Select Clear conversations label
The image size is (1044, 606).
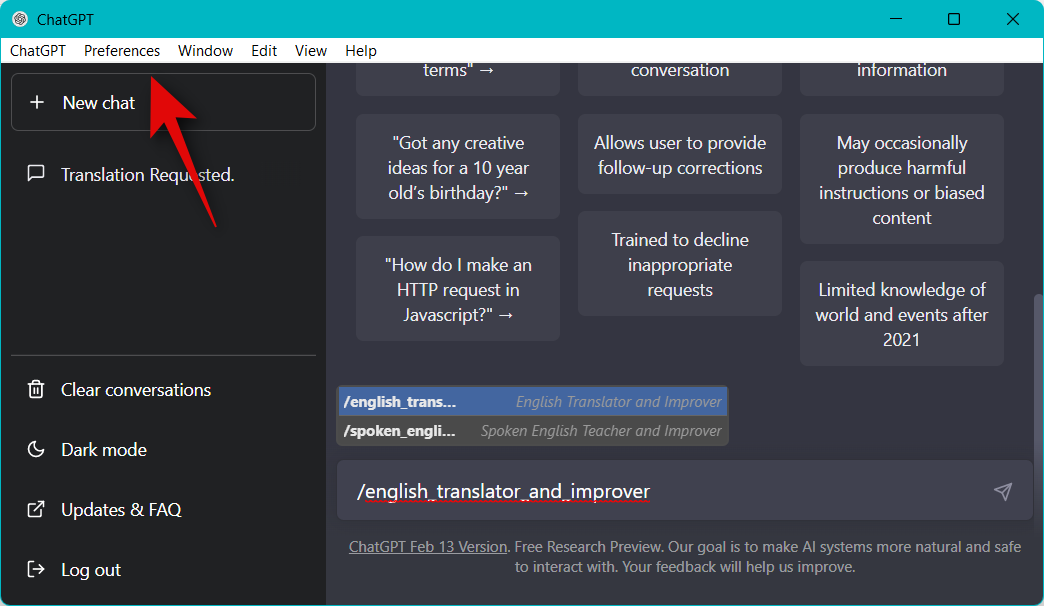pyautogui.click(x=136, y=390)
